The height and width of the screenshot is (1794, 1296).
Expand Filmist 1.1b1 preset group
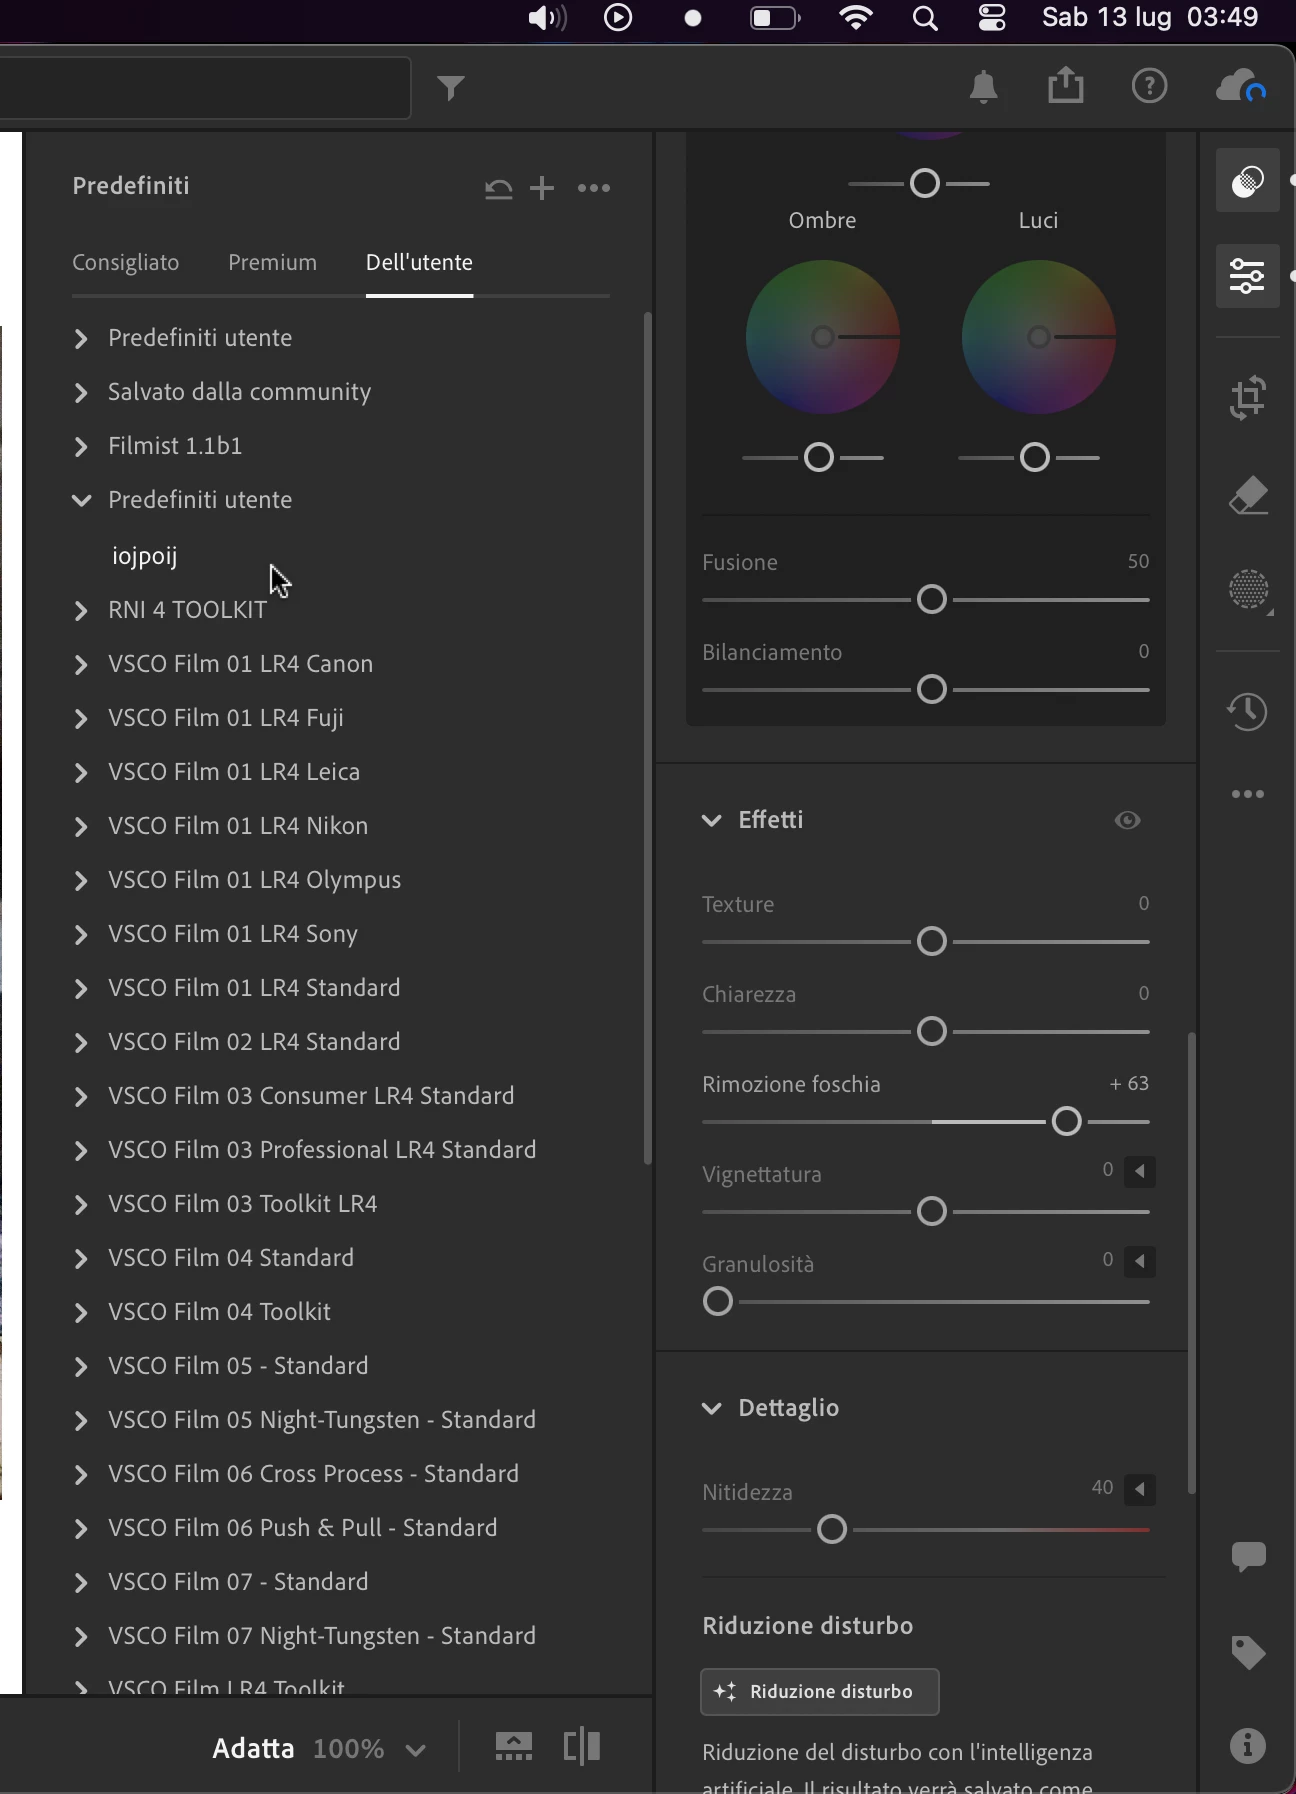(81, 447)
